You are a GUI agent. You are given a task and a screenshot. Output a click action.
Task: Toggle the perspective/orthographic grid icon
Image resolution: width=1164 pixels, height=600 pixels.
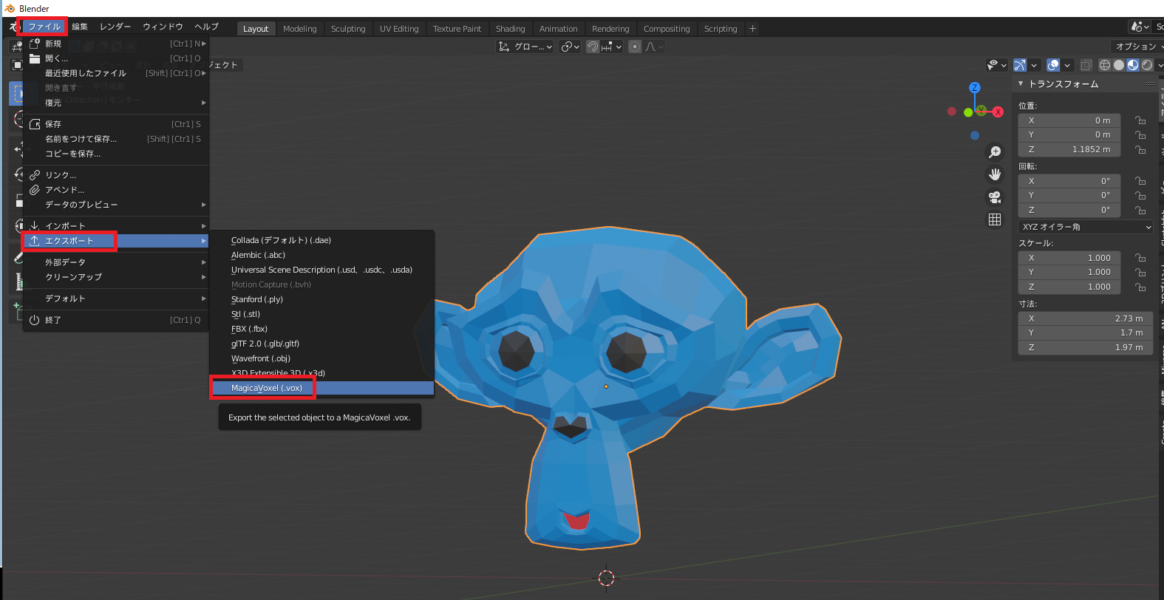coord(994,220)
